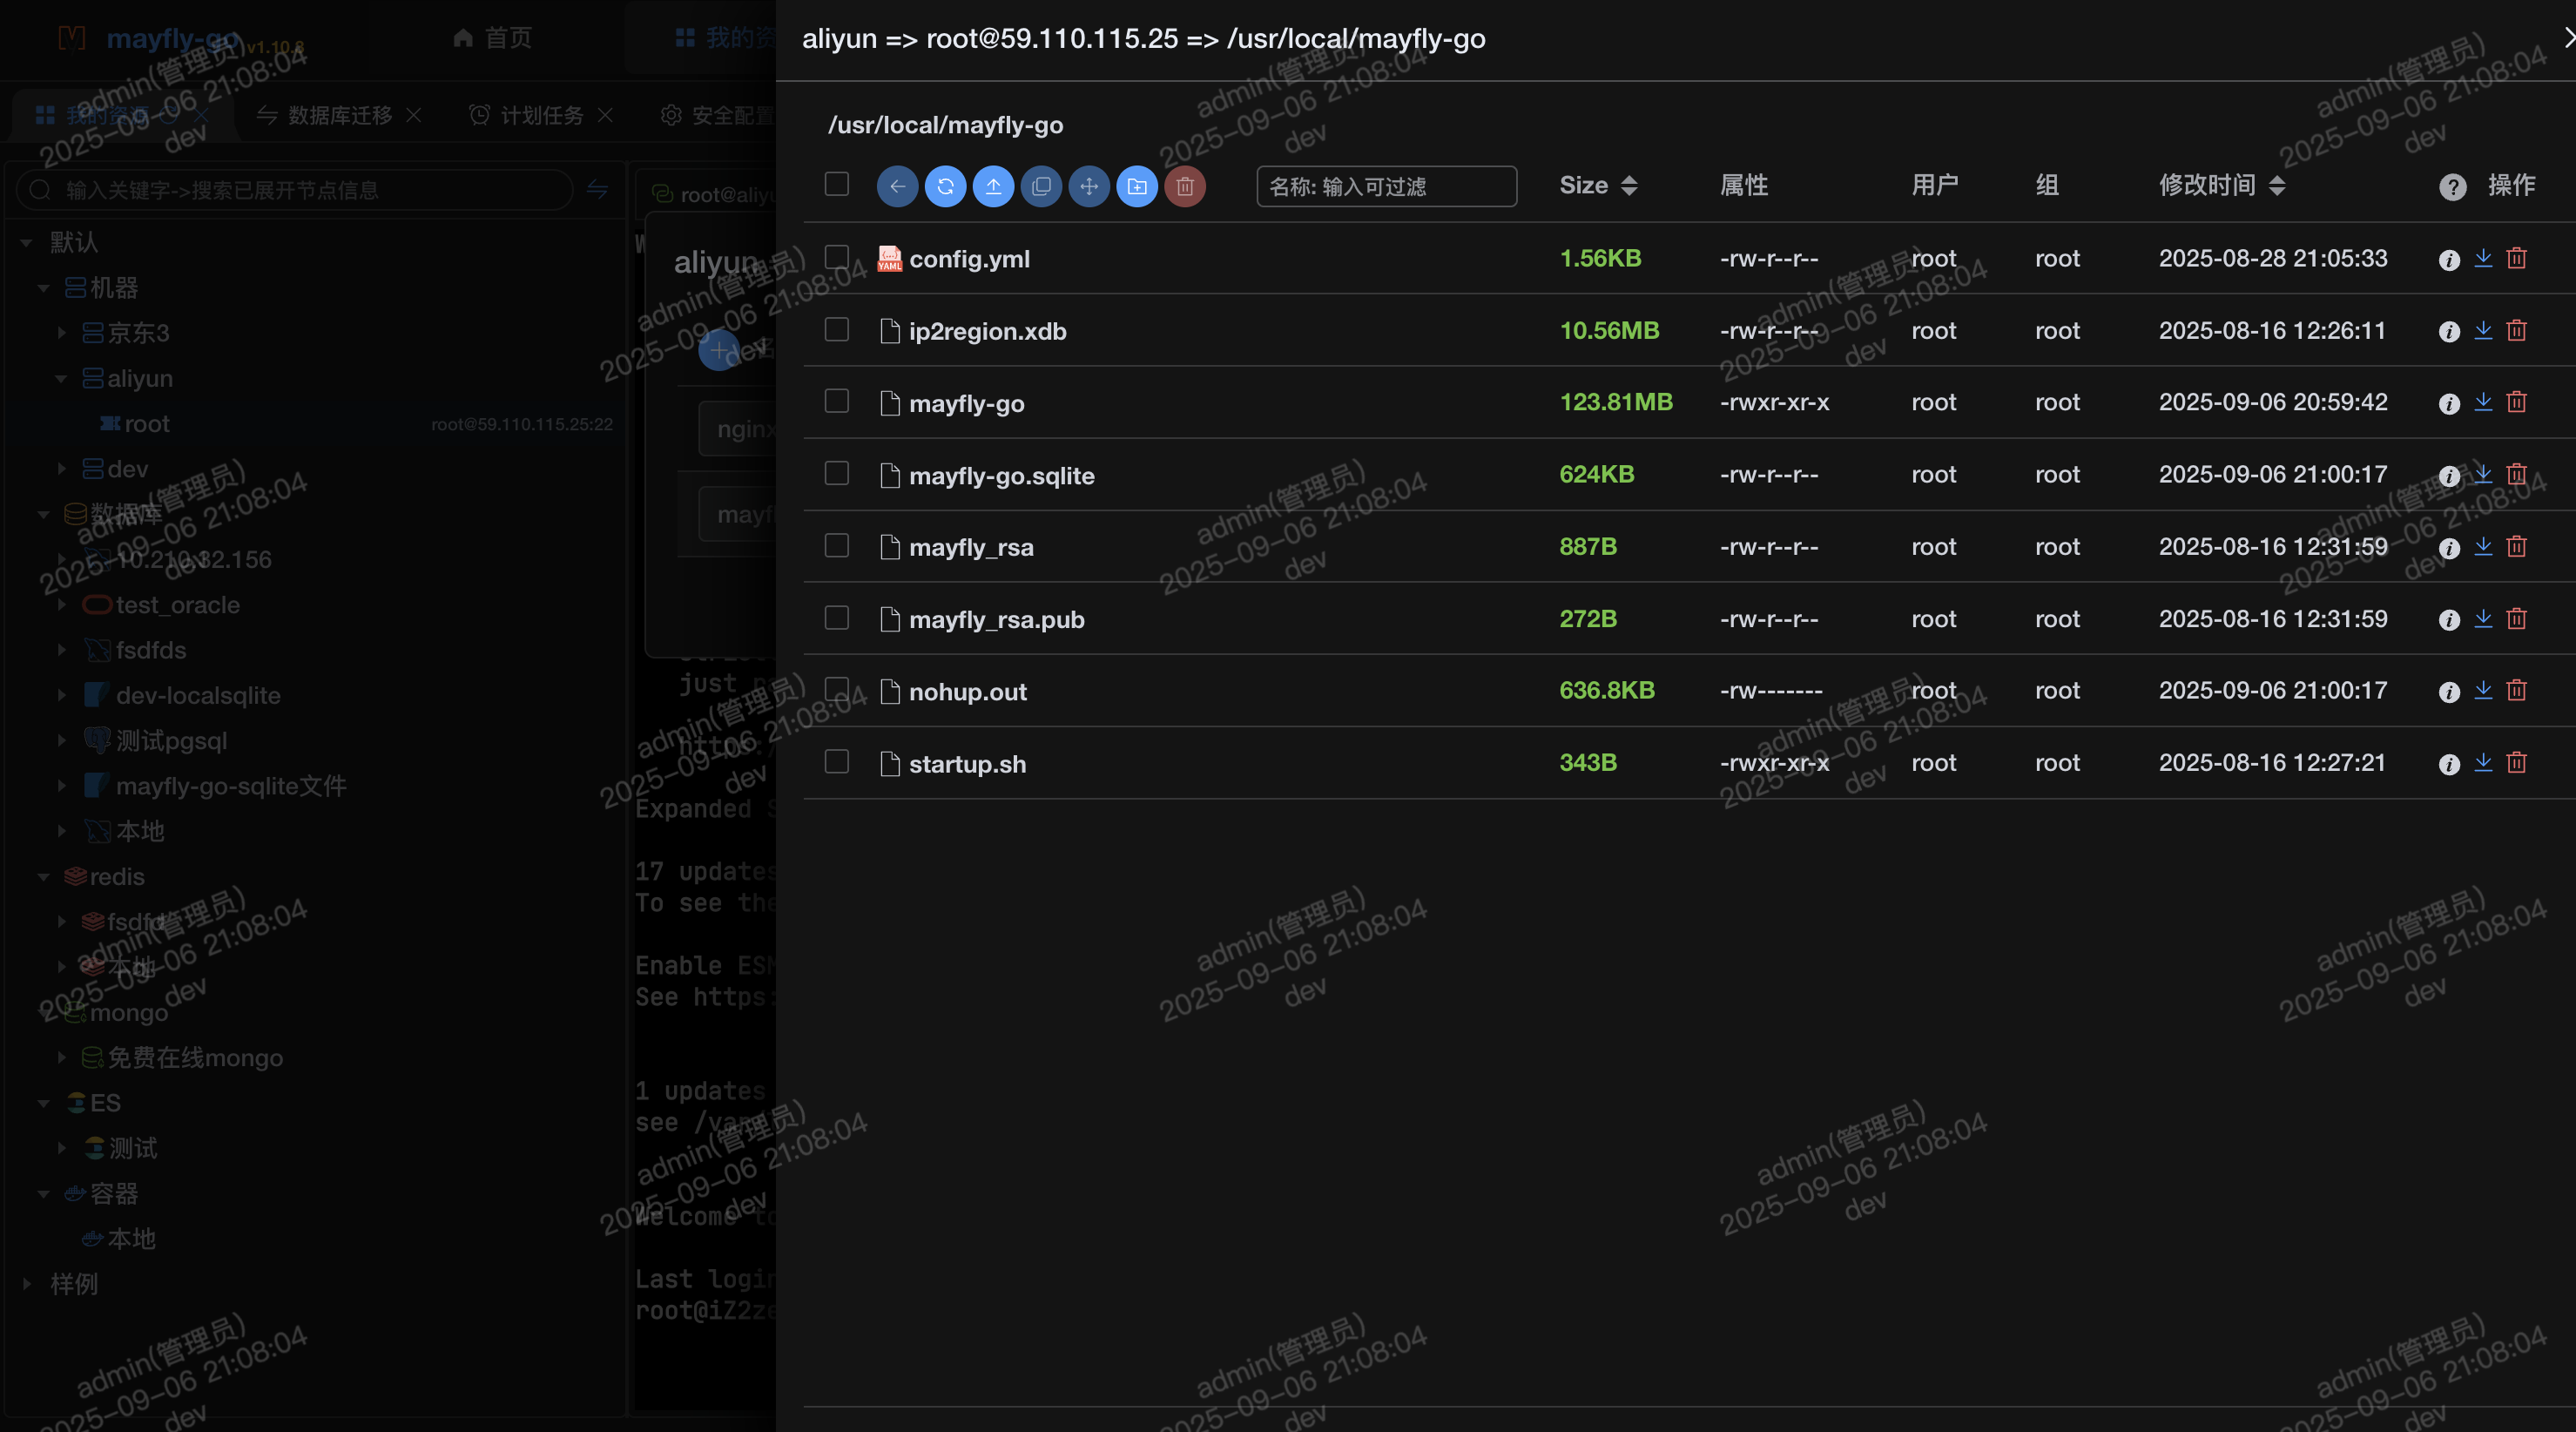Download ip2region.xdb
This screenshot has height=1432, width=2576.
2483,330
